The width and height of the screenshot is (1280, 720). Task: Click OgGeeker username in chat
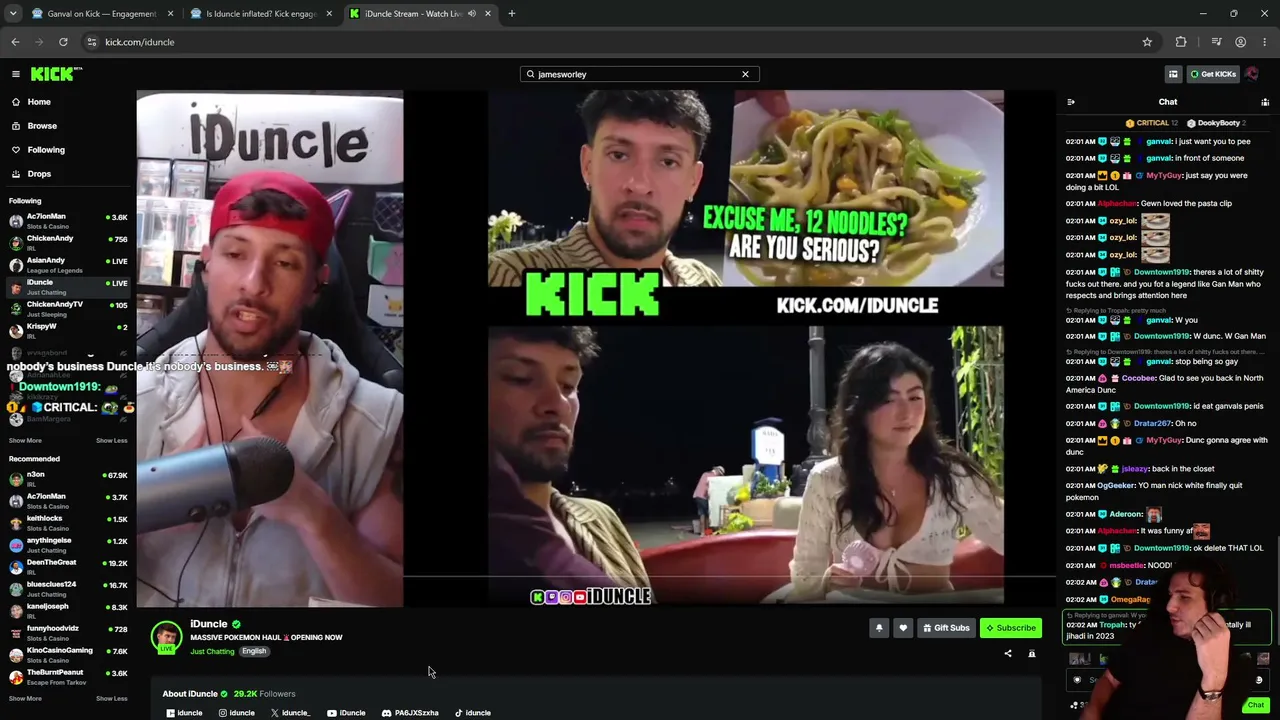(x=1116, y=486)
